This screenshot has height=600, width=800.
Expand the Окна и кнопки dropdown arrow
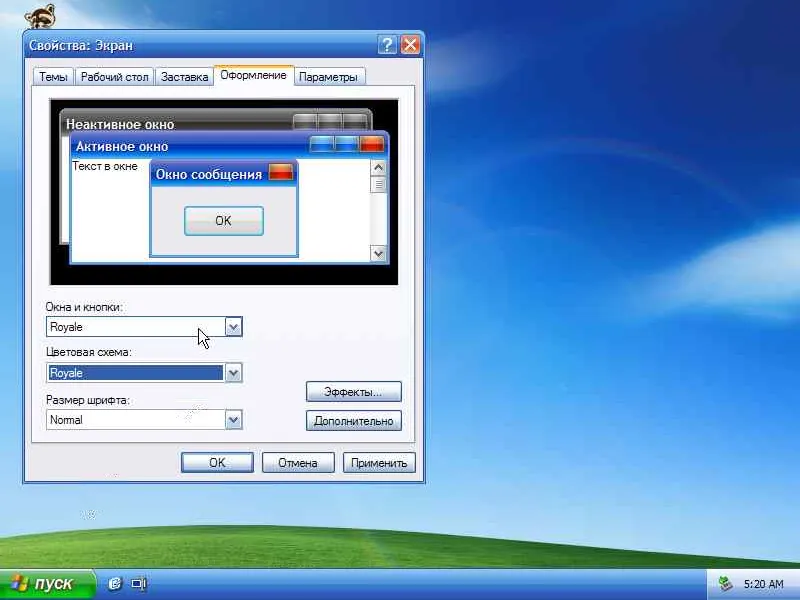coord(233,327)
